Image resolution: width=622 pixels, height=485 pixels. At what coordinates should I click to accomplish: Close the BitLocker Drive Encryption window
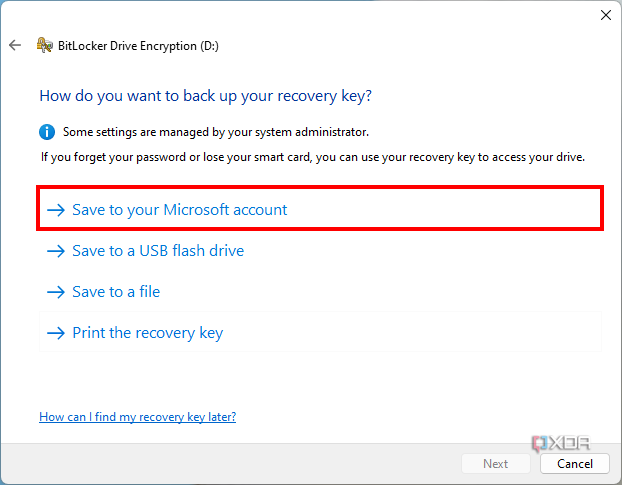pos(605,15)
